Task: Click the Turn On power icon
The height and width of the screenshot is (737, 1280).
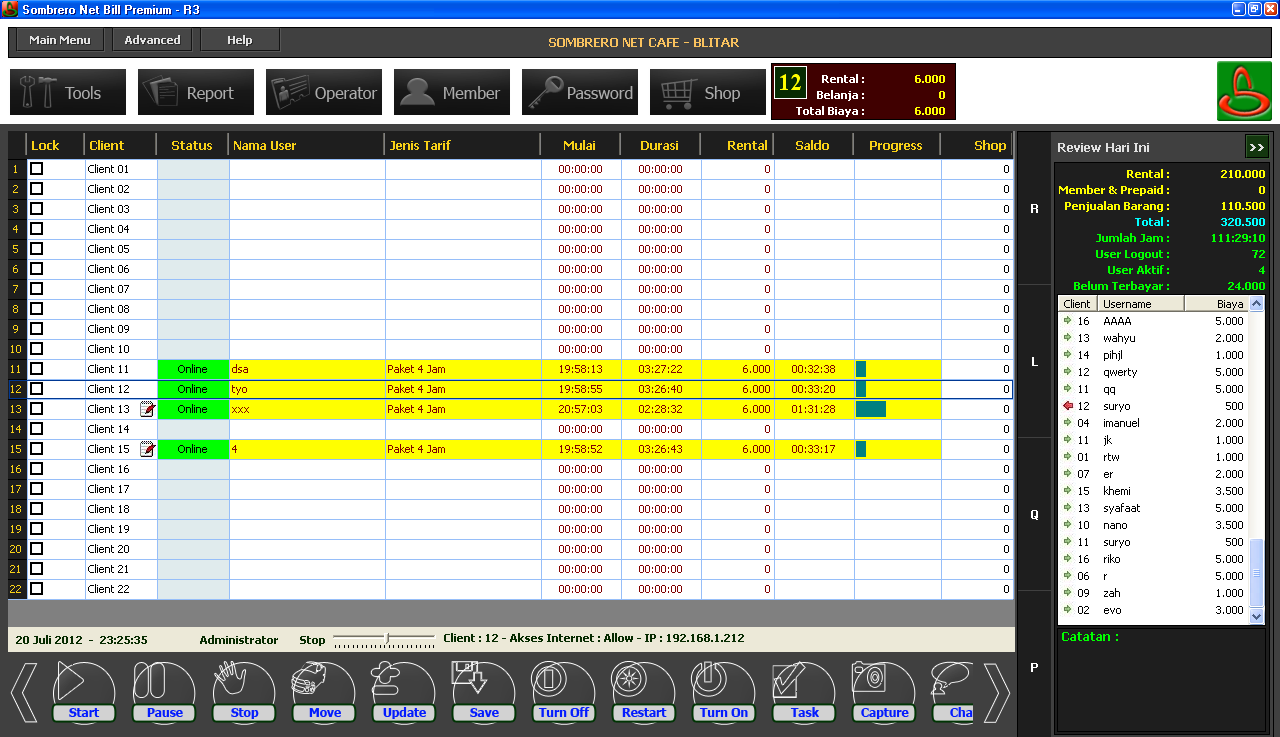Action: pyautogui.click(x=724, y=692)
